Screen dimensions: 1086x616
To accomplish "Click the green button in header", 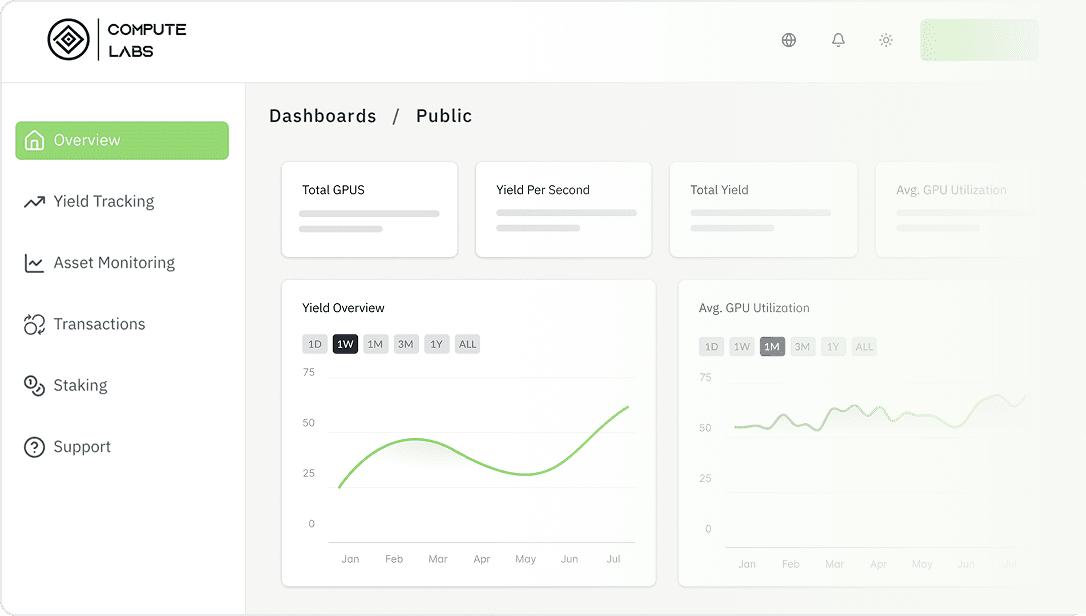I will pos(979,40).
